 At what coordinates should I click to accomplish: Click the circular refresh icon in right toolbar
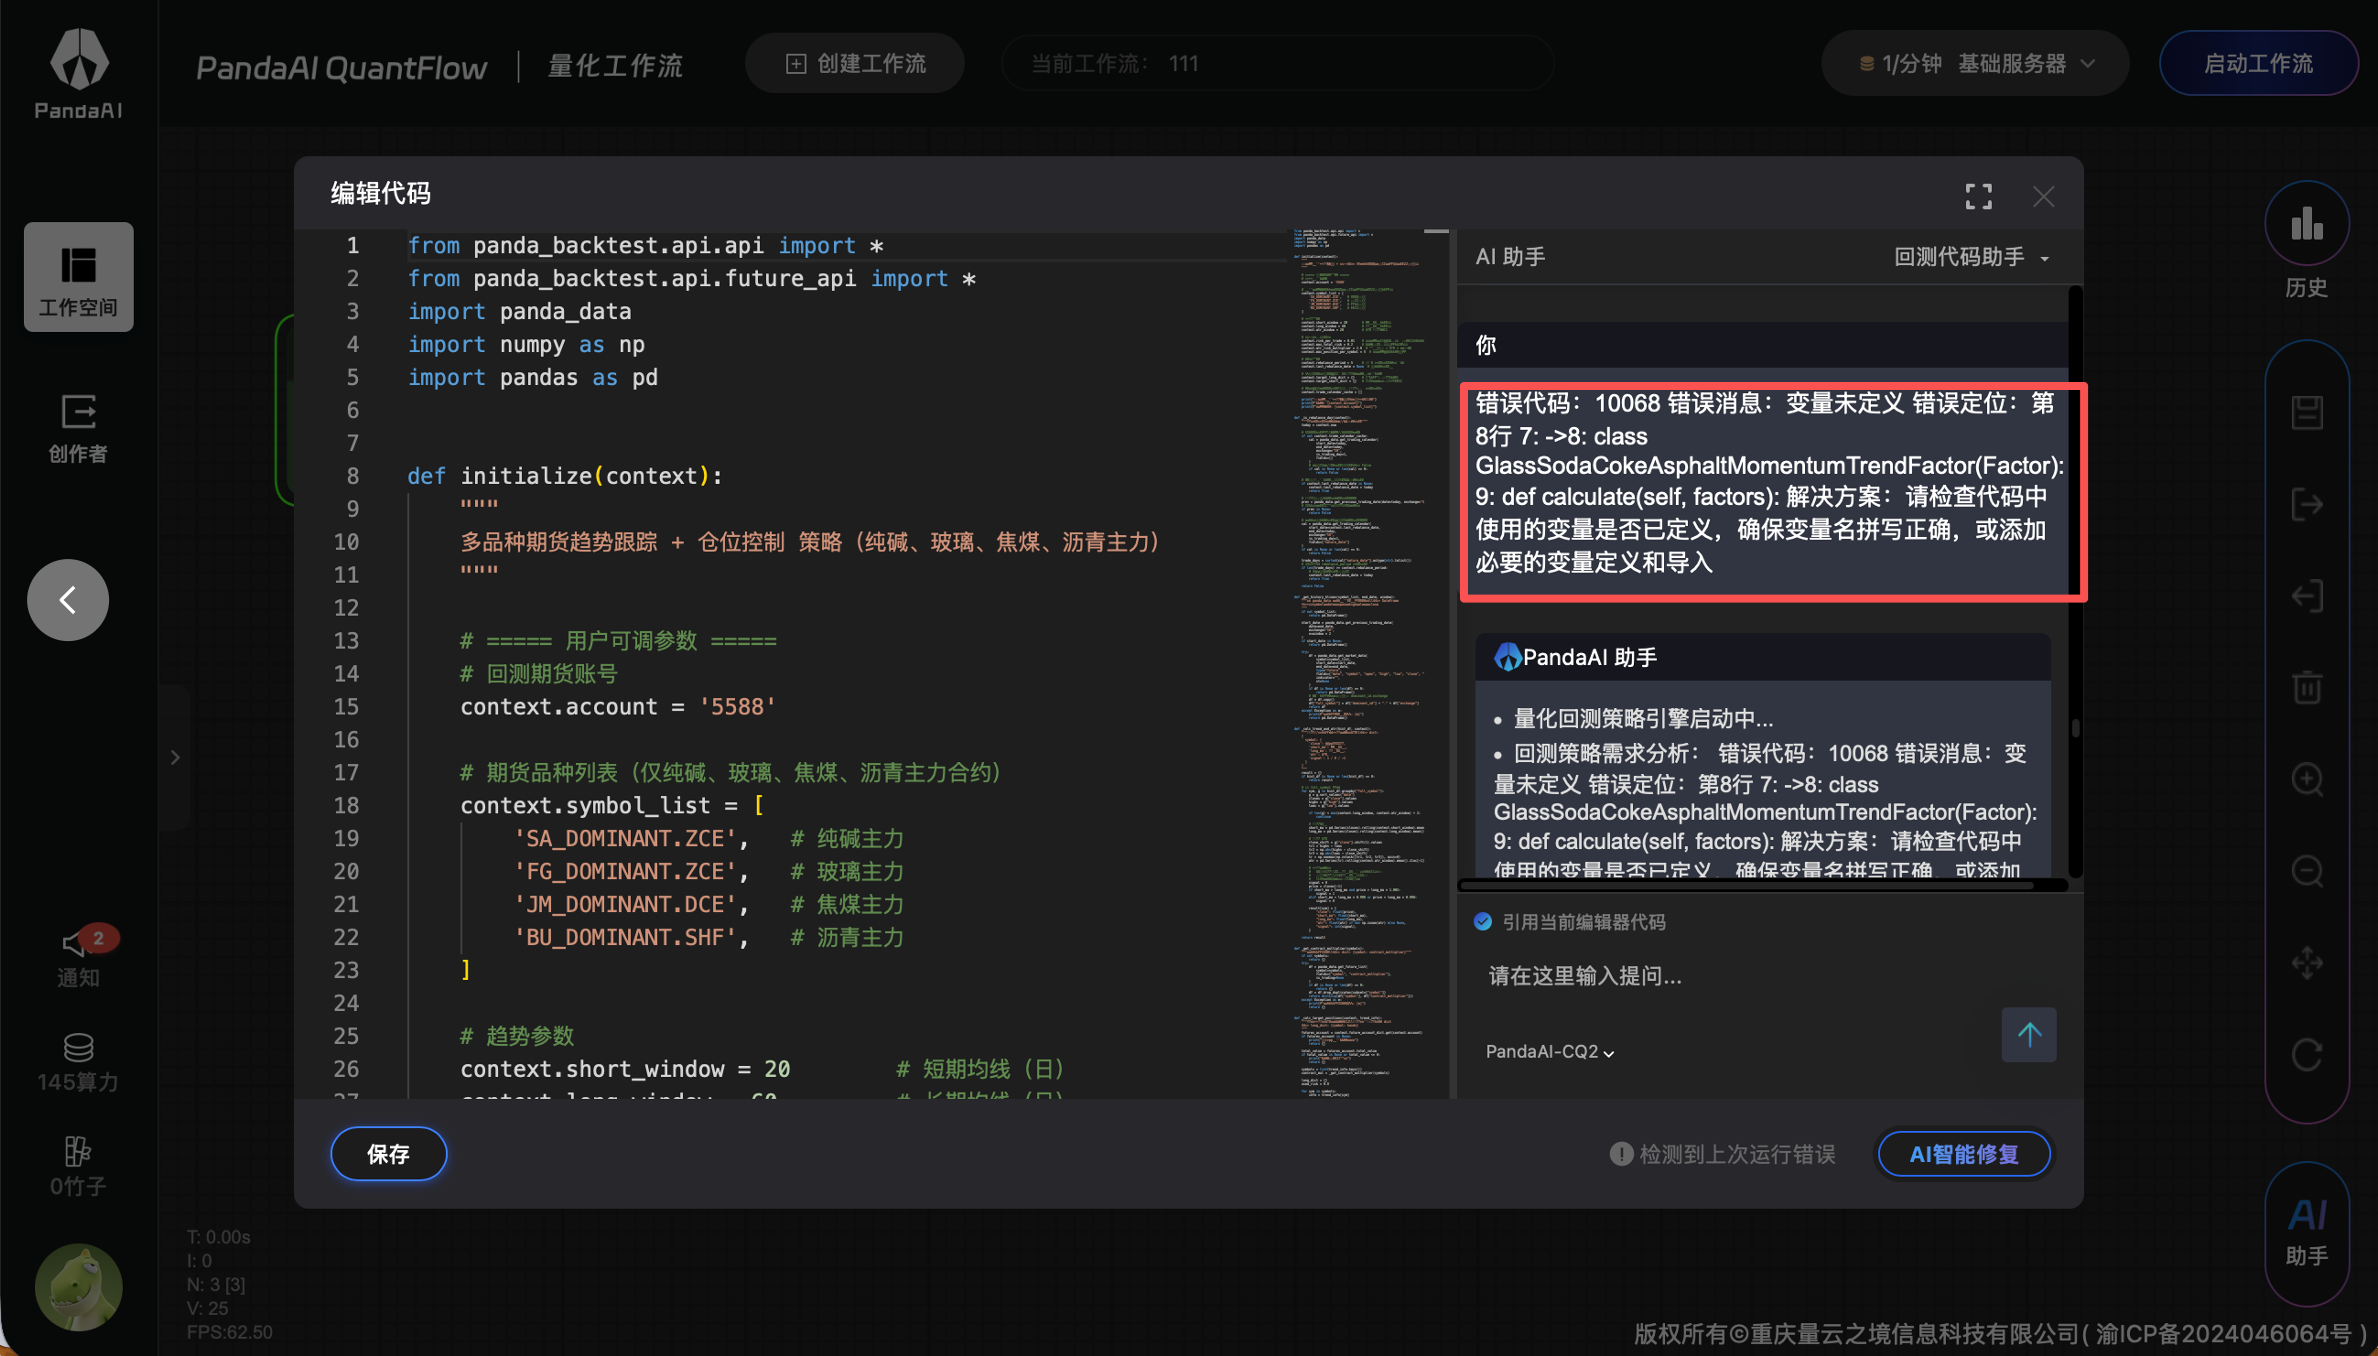(x=2307, y=1055)
